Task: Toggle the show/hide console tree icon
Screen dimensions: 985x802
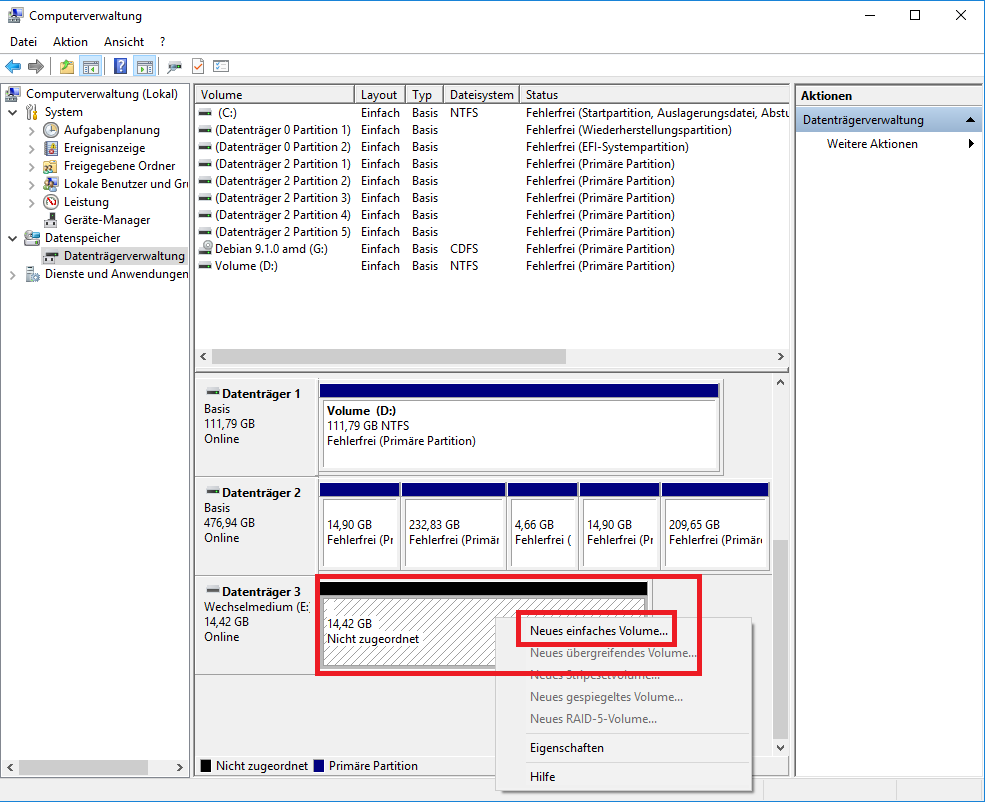Action: [x=91, y=67]
